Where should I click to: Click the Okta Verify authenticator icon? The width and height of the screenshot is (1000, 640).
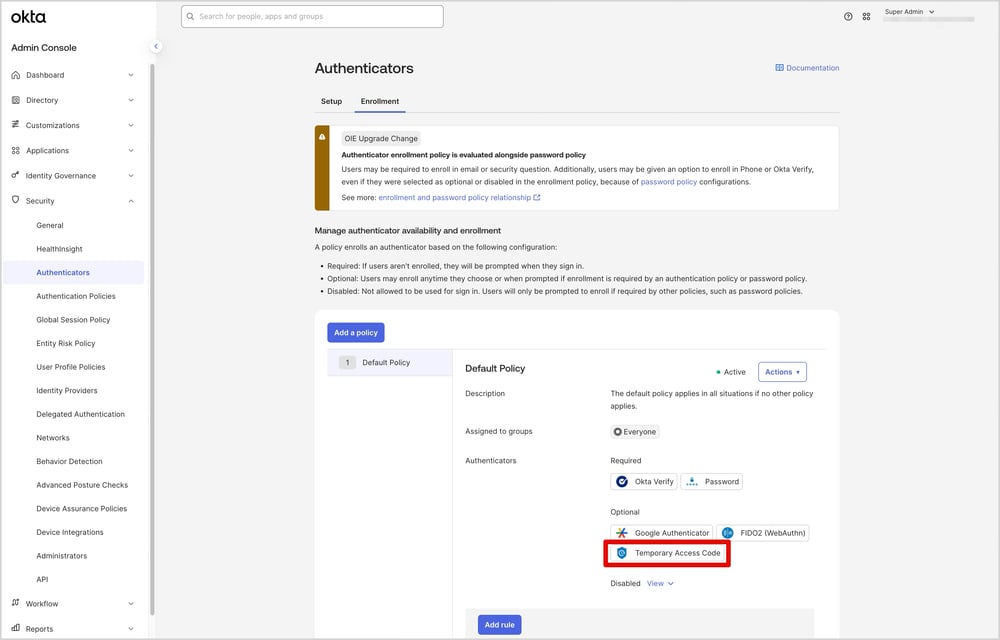click(622, 481)
